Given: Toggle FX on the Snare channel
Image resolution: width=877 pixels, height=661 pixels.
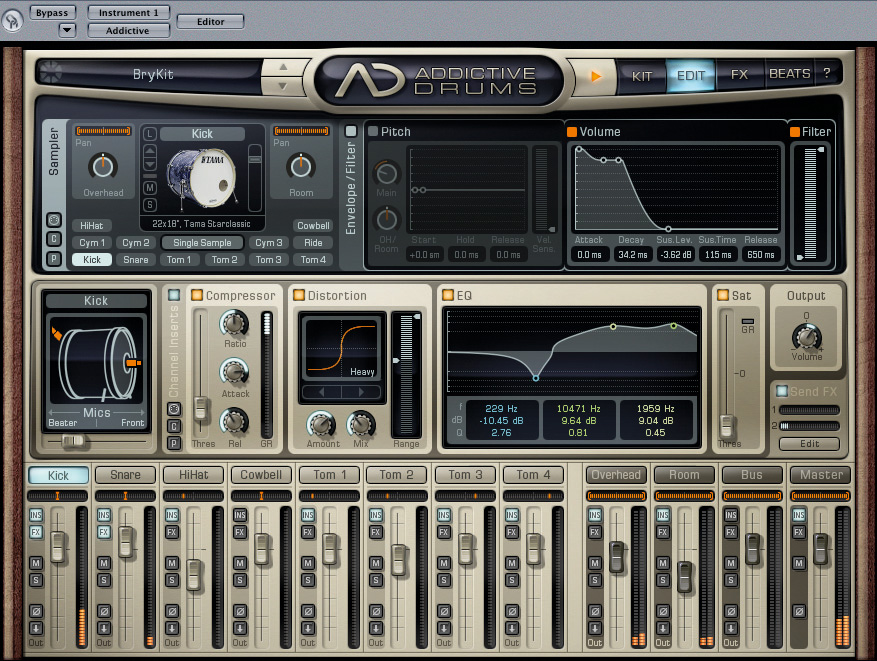Looking at the screenshot, I should coord(104,532).
